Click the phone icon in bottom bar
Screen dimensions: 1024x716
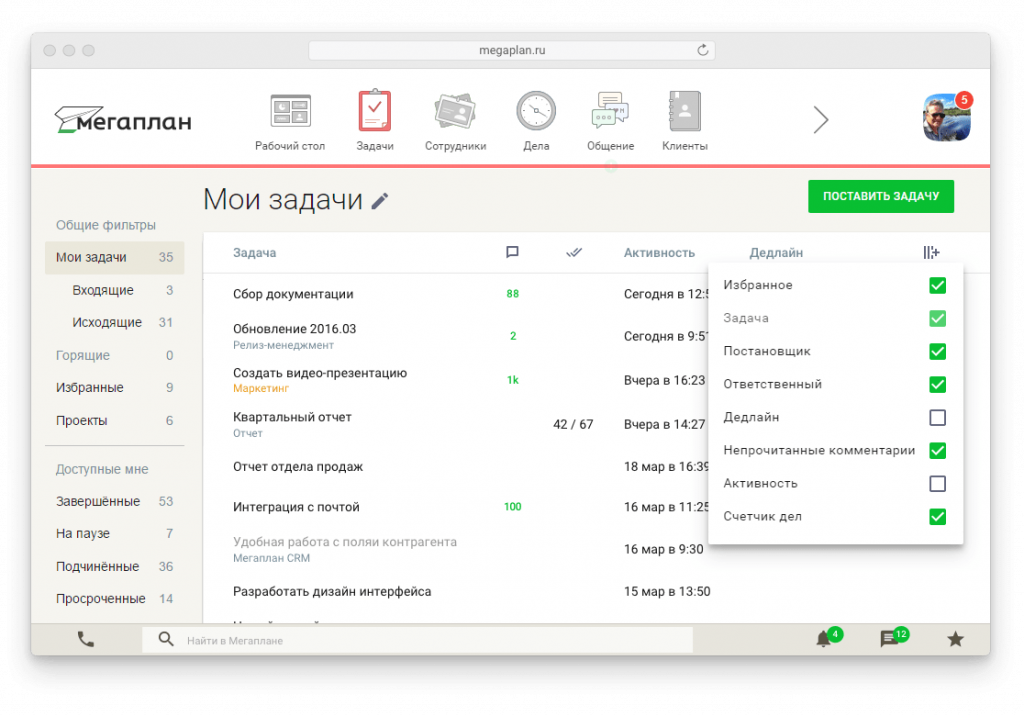point(86,639)
